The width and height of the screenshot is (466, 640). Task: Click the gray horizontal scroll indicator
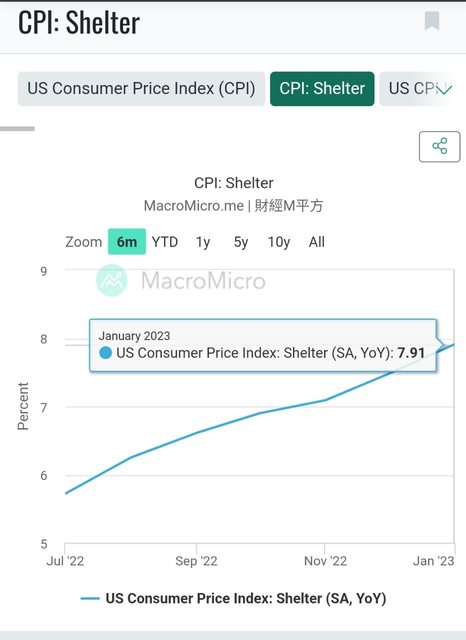pos(17,129)
